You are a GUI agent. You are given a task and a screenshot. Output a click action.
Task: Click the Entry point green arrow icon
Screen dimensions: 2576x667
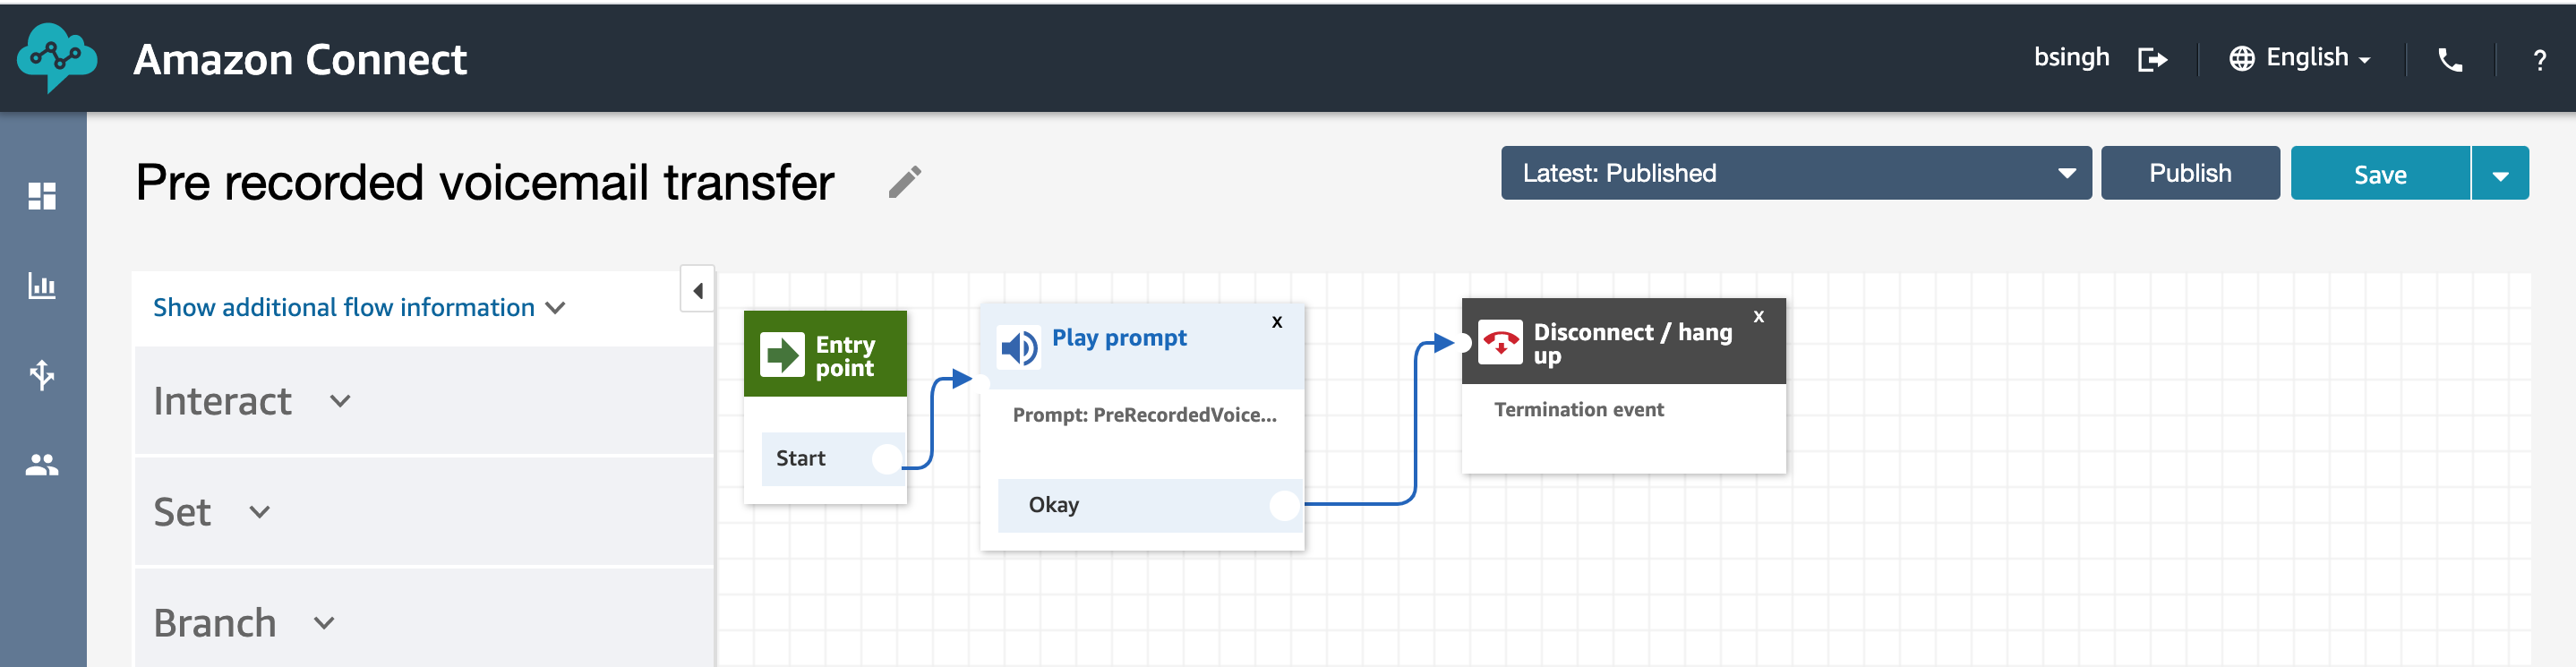pos(782,355)
